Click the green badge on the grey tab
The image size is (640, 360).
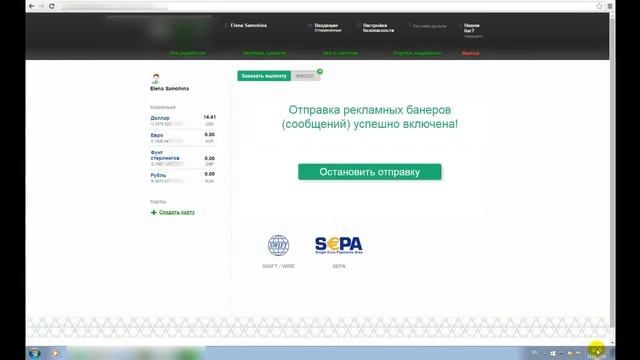tap(320, 71)
